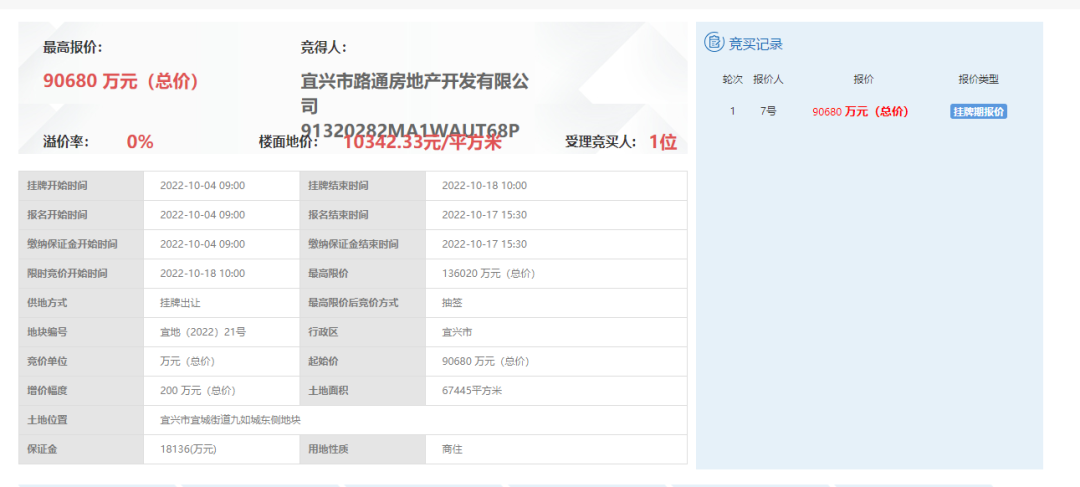Click the 保证金 value 18136(万元)
Screen dimensions: 1080x487
188,449
